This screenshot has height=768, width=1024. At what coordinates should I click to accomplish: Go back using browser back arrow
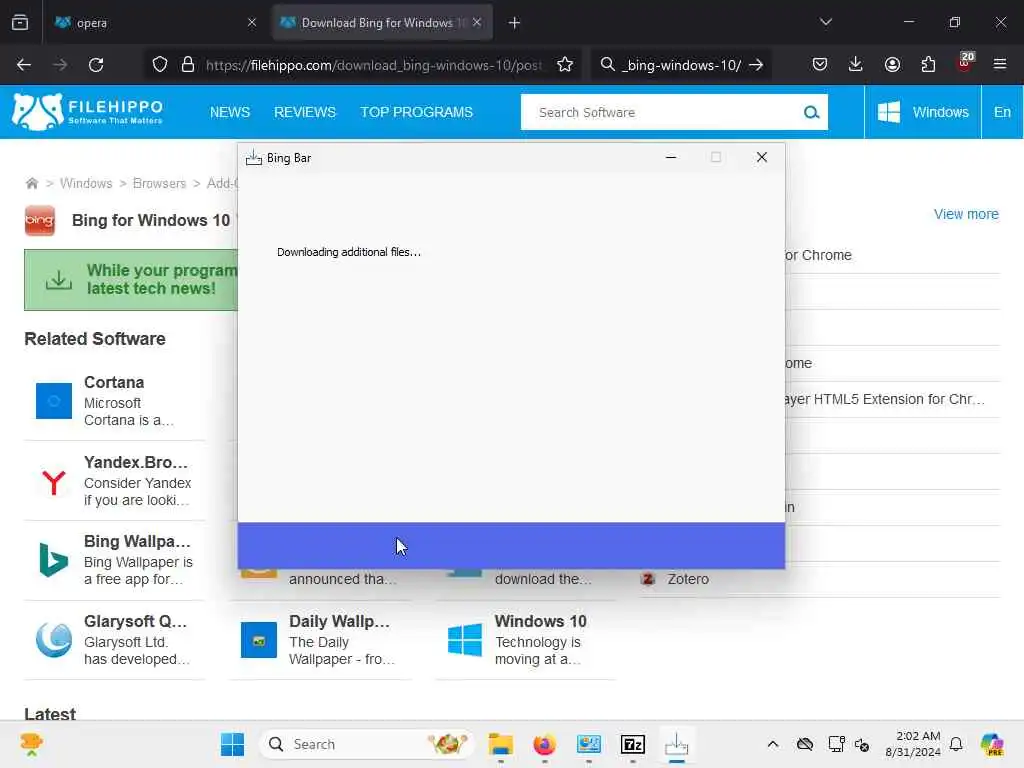click(x=24, y=65)
